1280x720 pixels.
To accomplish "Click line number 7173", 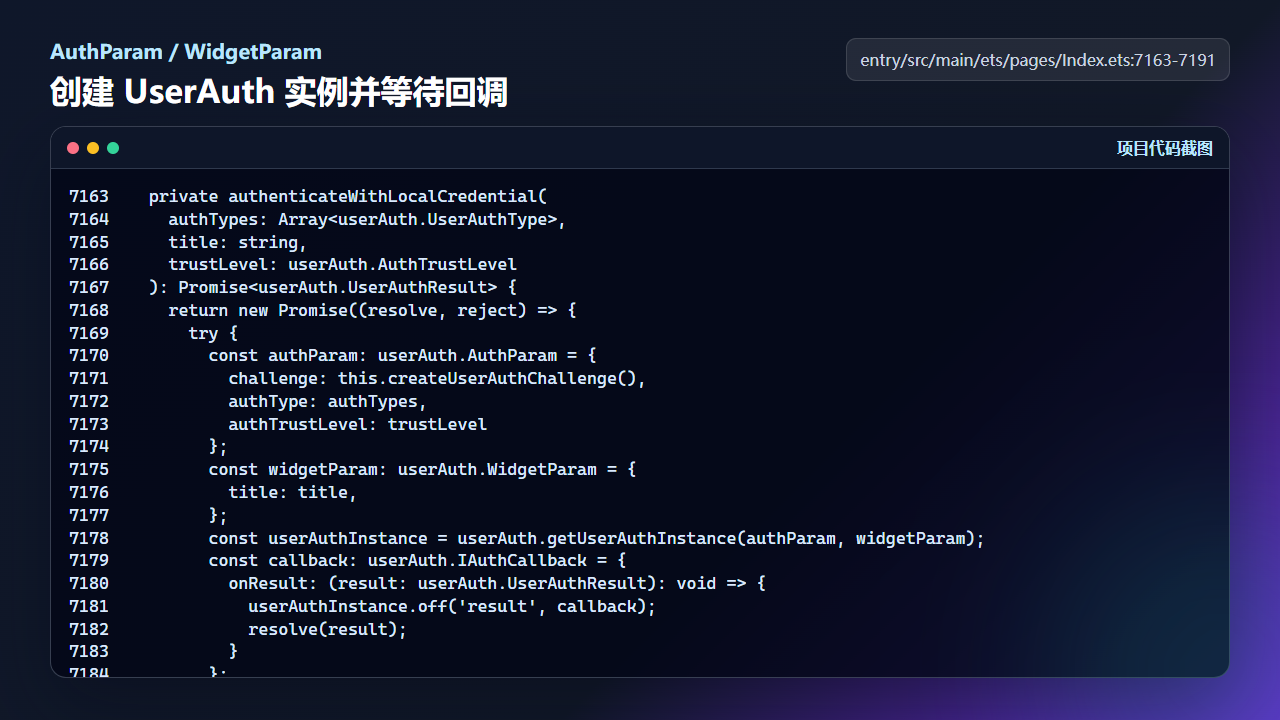I will (89, 424).
